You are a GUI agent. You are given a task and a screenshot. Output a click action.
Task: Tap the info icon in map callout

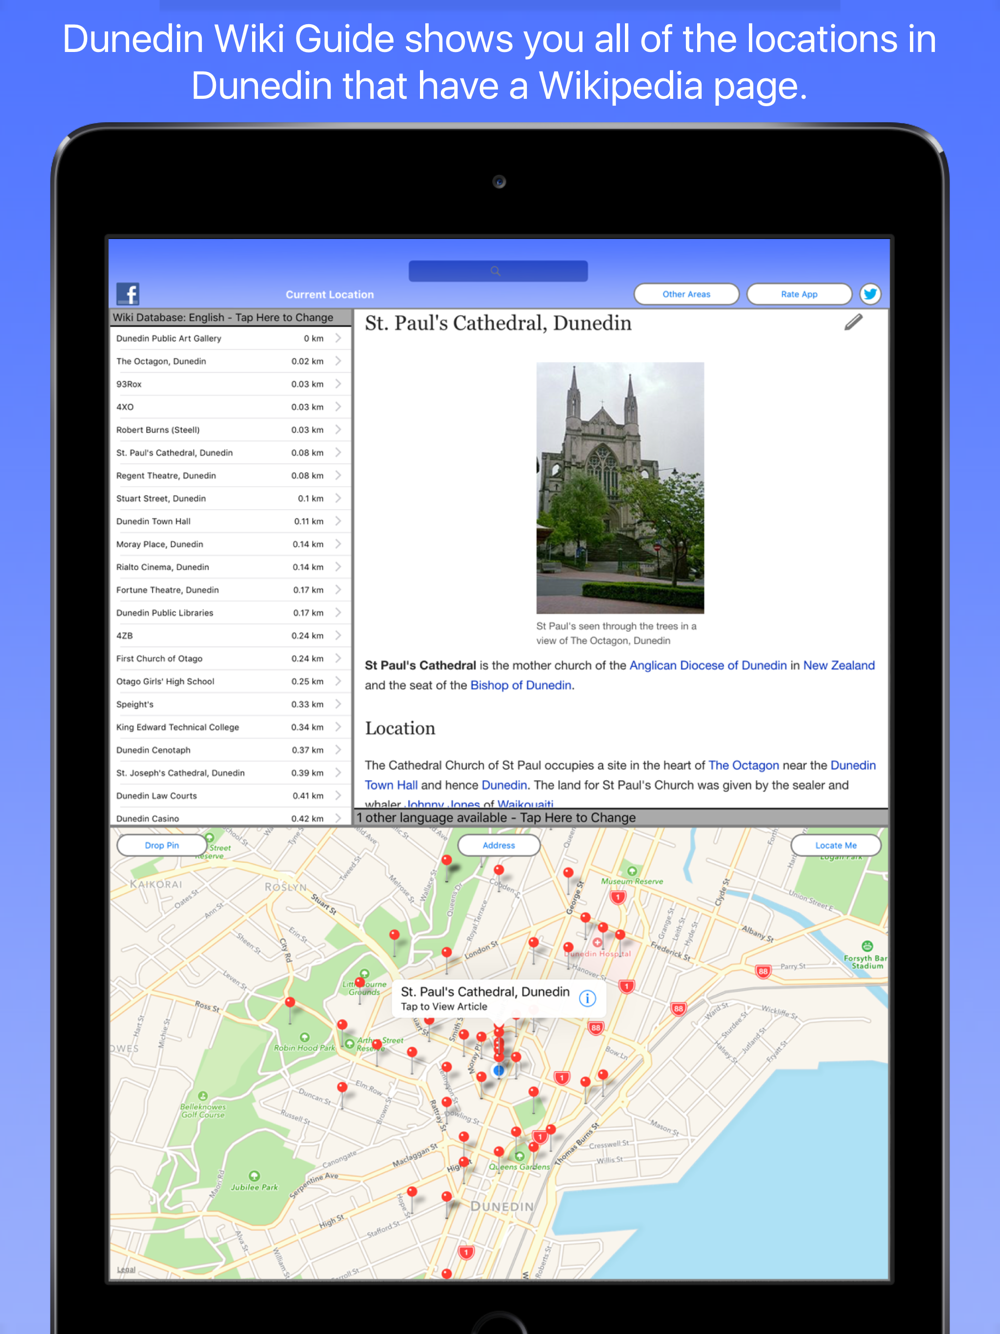pos(588,998)
